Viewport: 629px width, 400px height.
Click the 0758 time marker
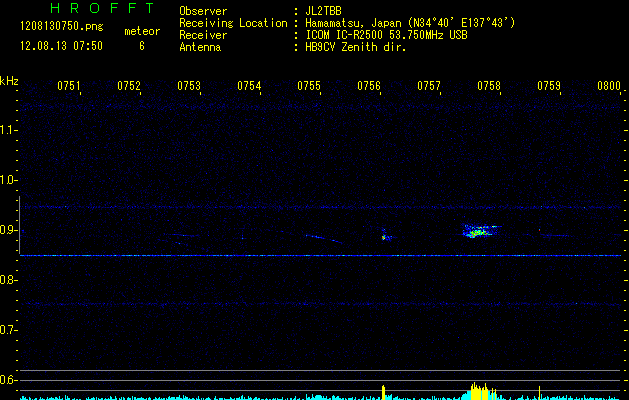coord(489,86)
